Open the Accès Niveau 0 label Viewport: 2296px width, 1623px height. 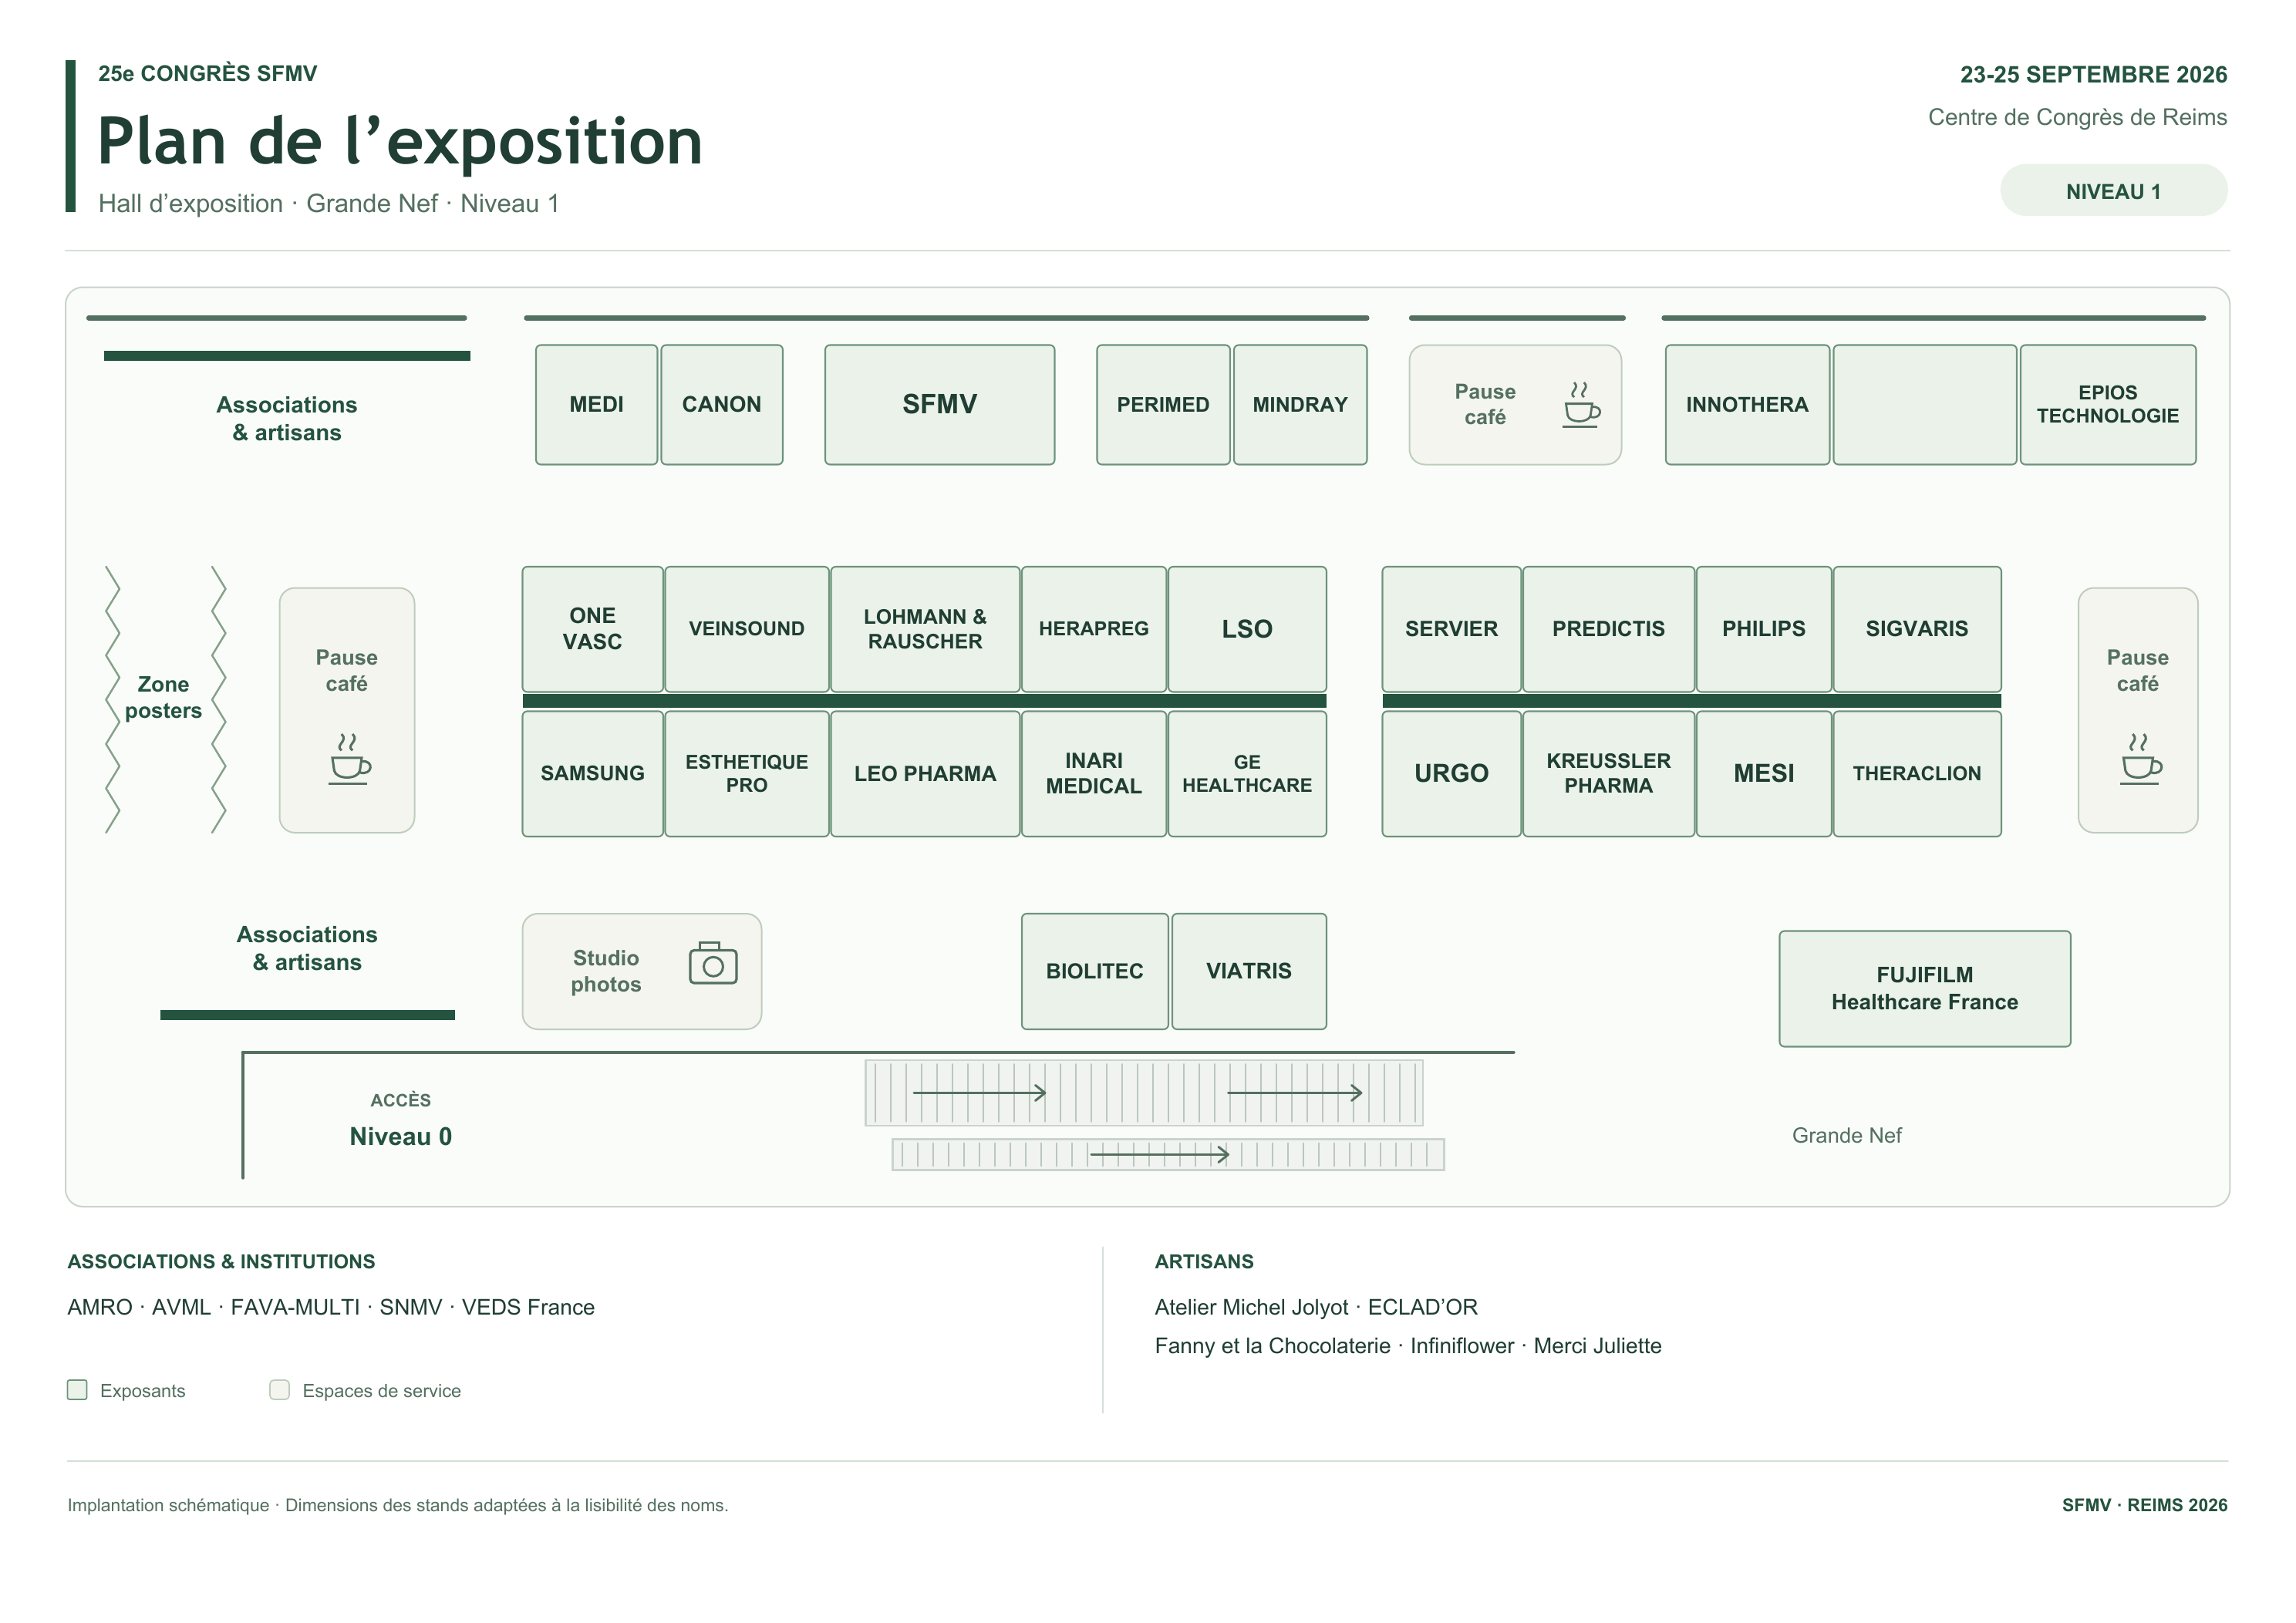click(x=401, y=1121)
